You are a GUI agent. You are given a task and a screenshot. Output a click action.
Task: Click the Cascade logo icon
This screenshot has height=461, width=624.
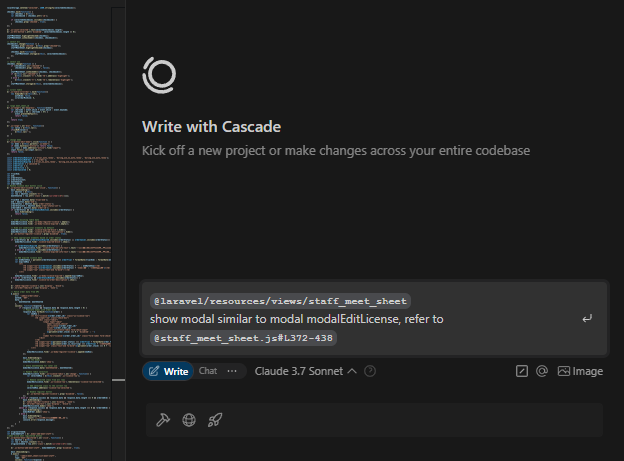coord(159,75)
